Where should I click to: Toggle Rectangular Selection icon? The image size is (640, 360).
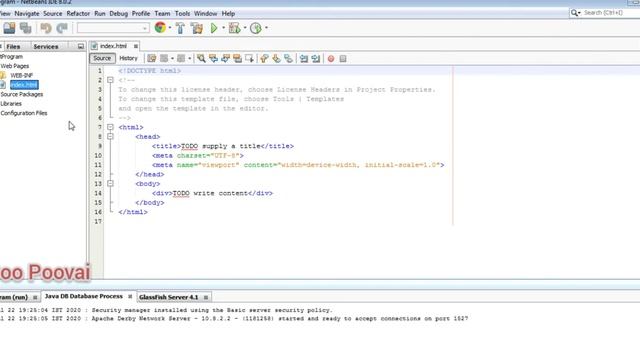tap(249, 58)
